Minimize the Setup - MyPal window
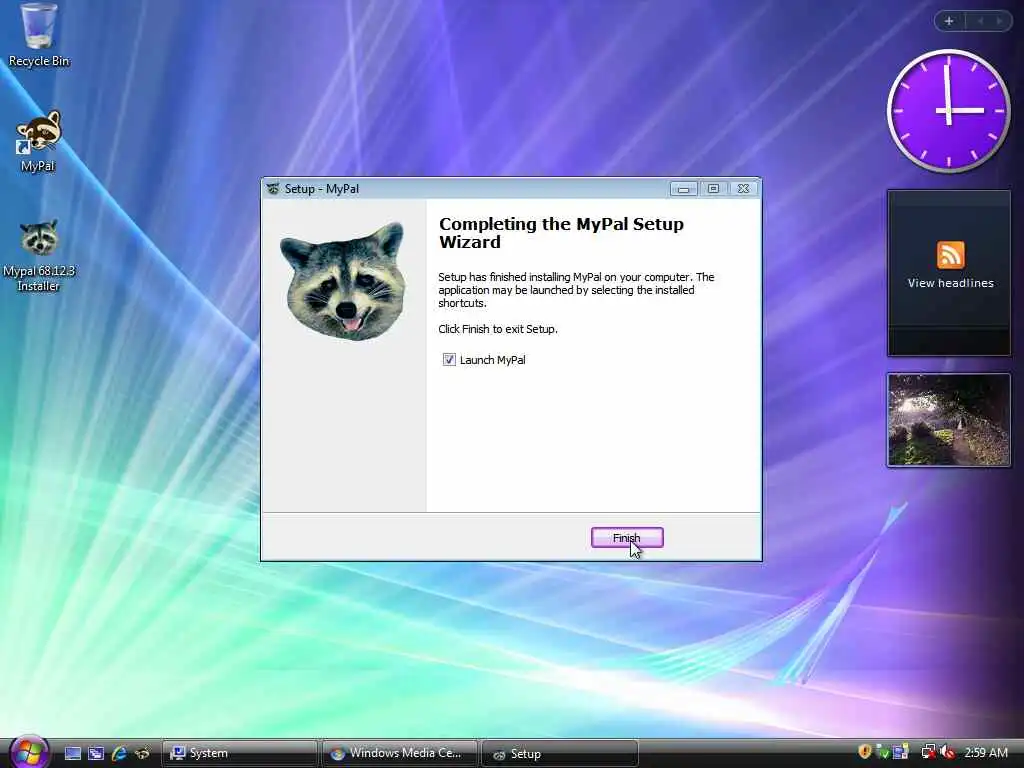 pyautogui.click(x=683, y=189)
